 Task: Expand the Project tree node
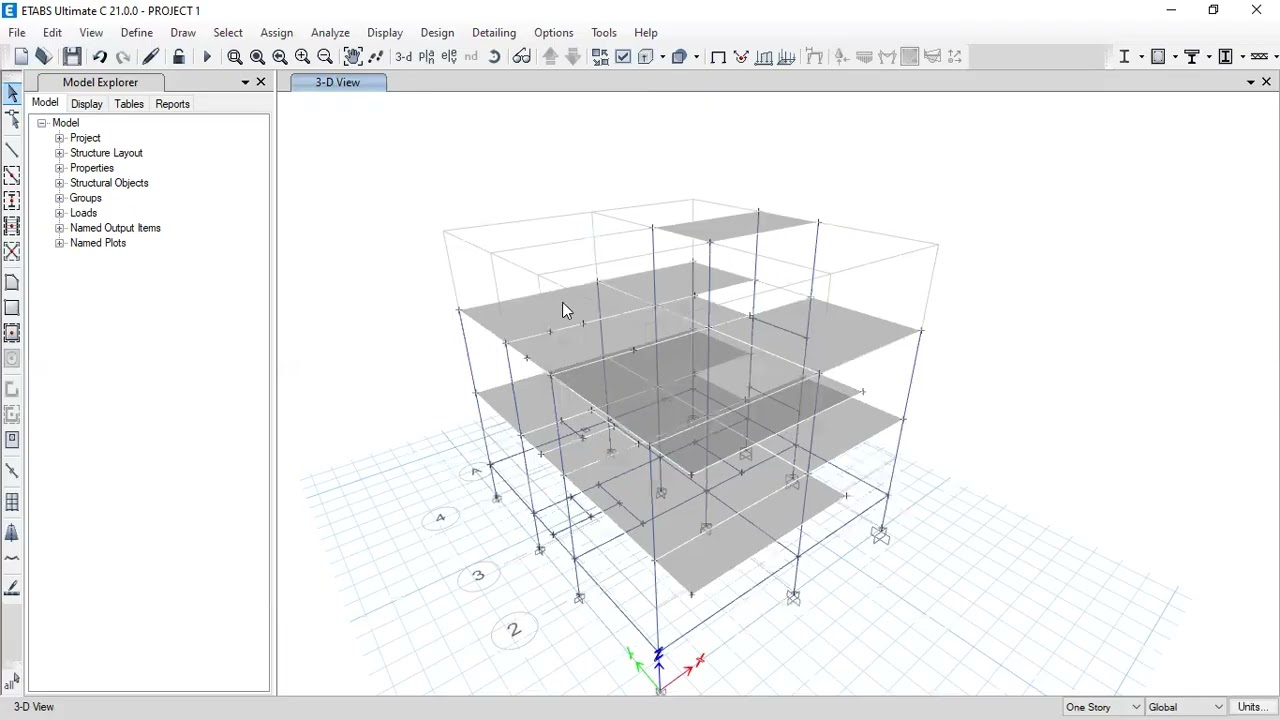point(60,138)
